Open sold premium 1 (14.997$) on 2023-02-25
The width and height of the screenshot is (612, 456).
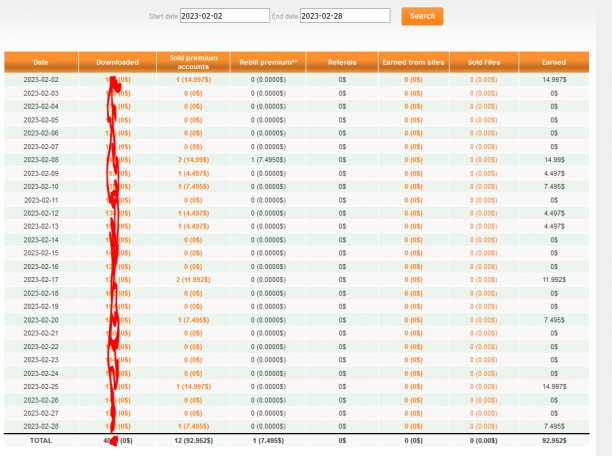pyautogui.click(x=193, y=387)
